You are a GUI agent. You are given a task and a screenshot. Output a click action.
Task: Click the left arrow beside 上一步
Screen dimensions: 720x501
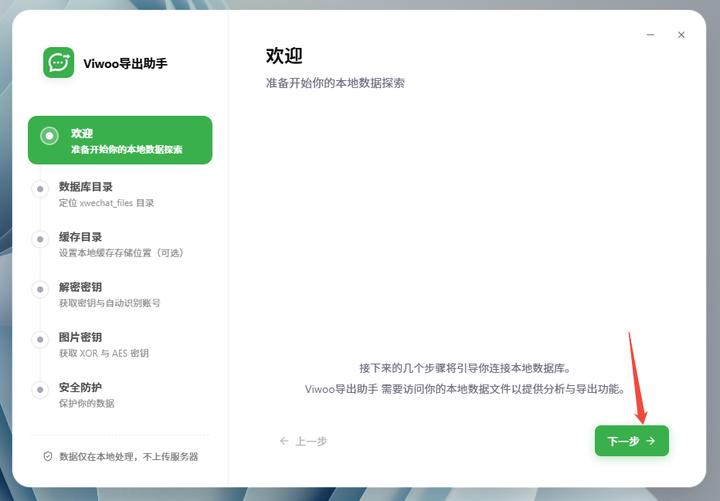[x=284, y=441]
